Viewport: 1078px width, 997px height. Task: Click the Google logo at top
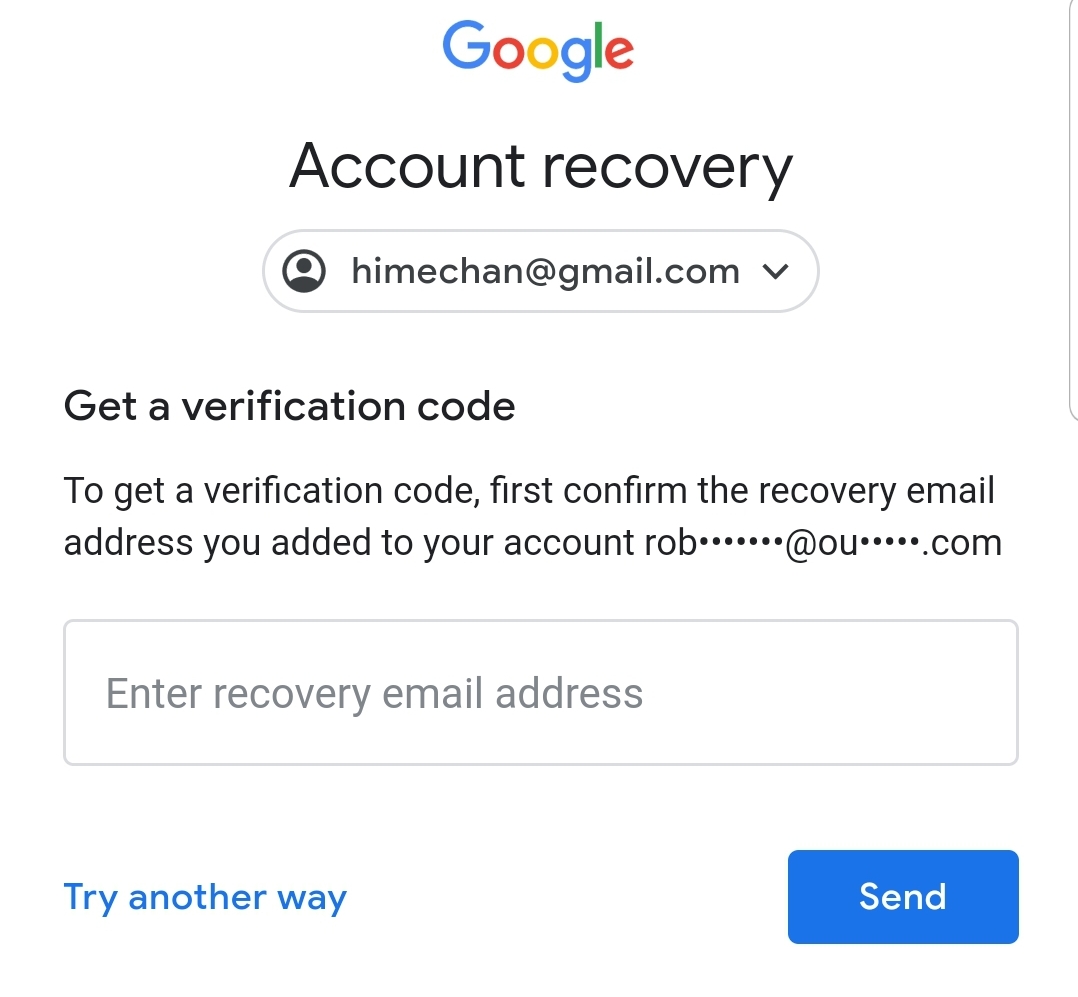point(538,50)
